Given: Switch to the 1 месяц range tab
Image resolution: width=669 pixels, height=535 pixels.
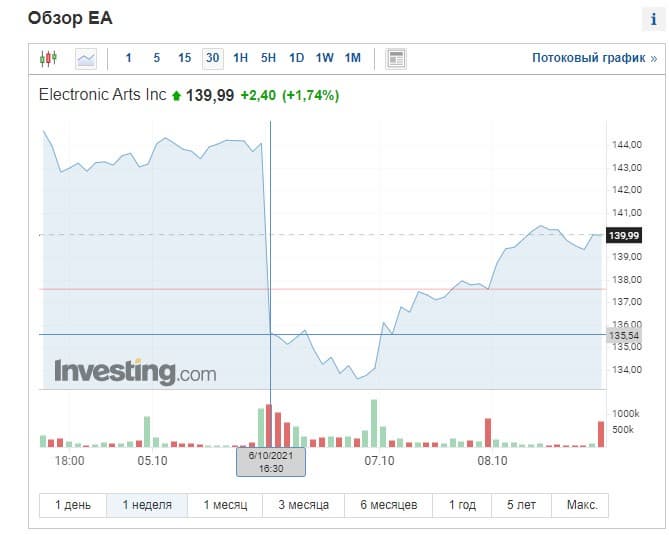Looking at the screenshot, I should pyautogui.click(x=225, y=505).
